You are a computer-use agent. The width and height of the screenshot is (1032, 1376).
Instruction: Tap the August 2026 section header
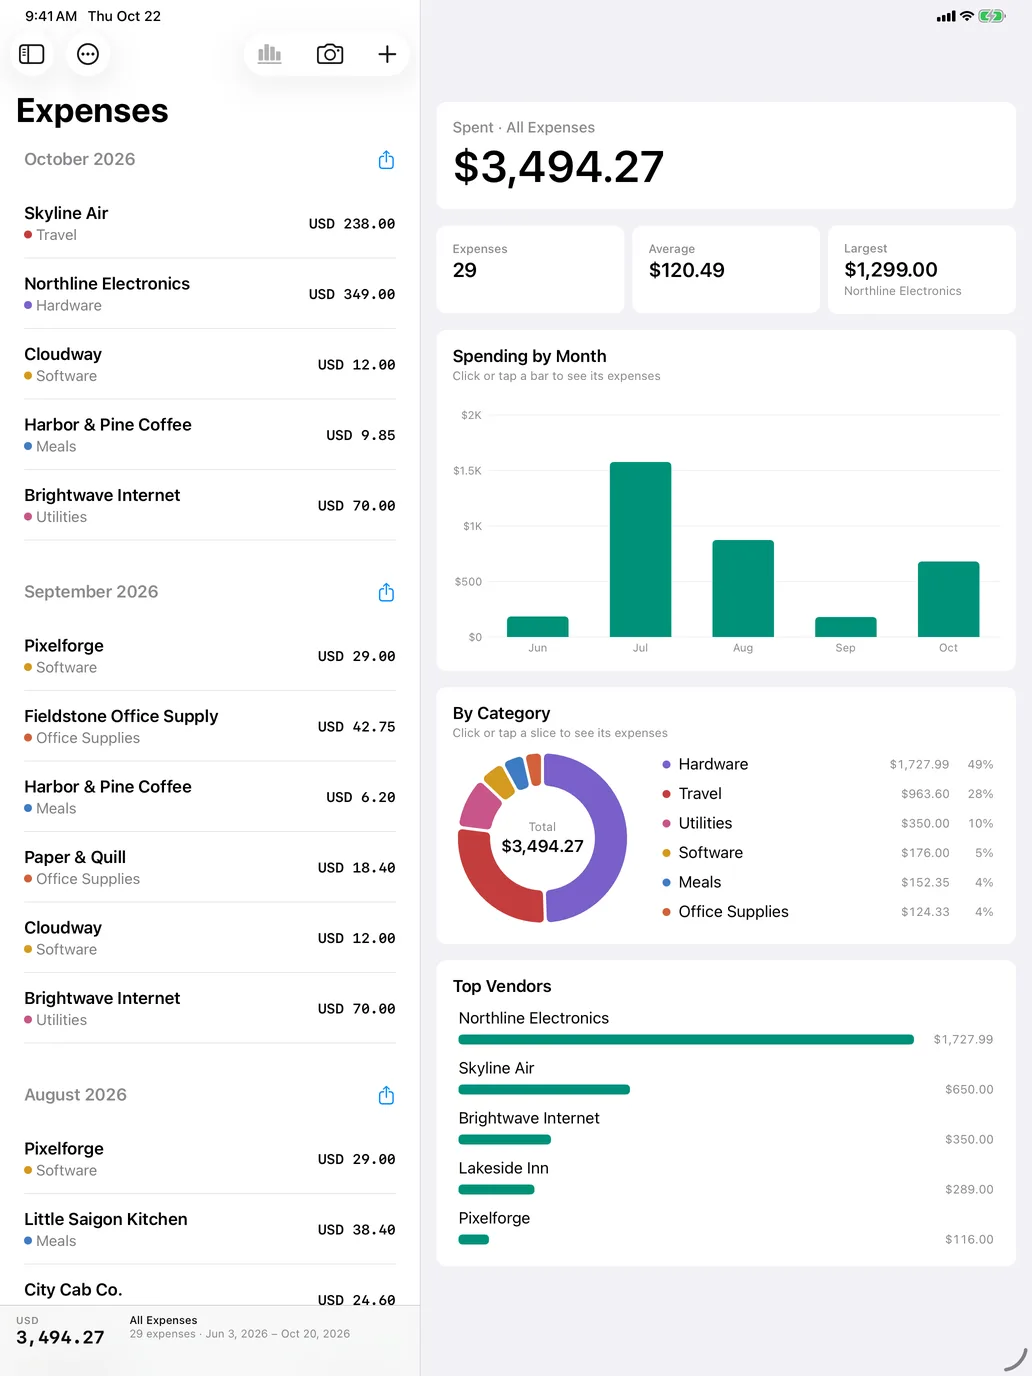point(76,1095)
